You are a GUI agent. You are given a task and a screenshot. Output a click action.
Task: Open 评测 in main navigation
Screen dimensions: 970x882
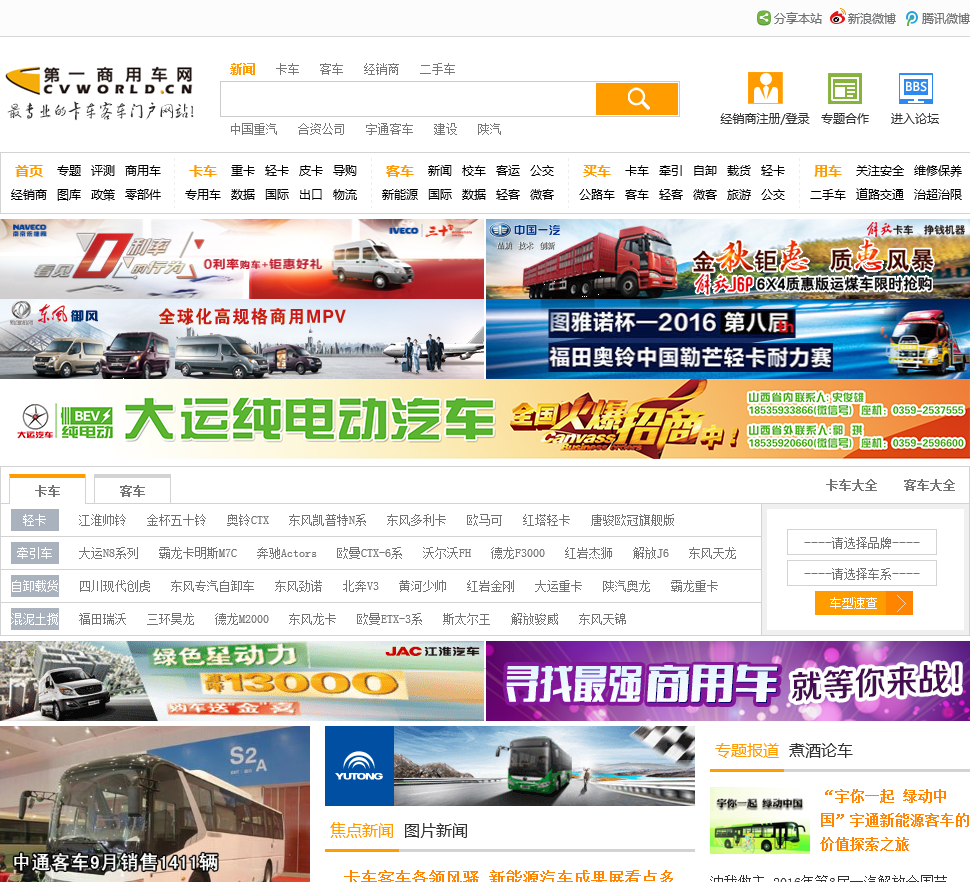[x=103, y=171]
